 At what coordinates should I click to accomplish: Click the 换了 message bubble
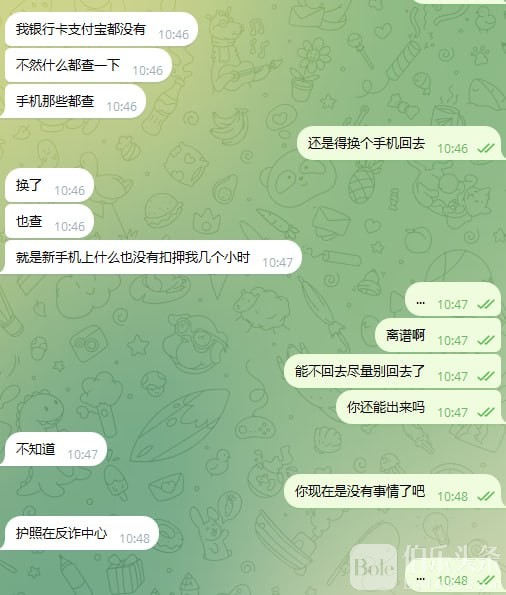49,185
